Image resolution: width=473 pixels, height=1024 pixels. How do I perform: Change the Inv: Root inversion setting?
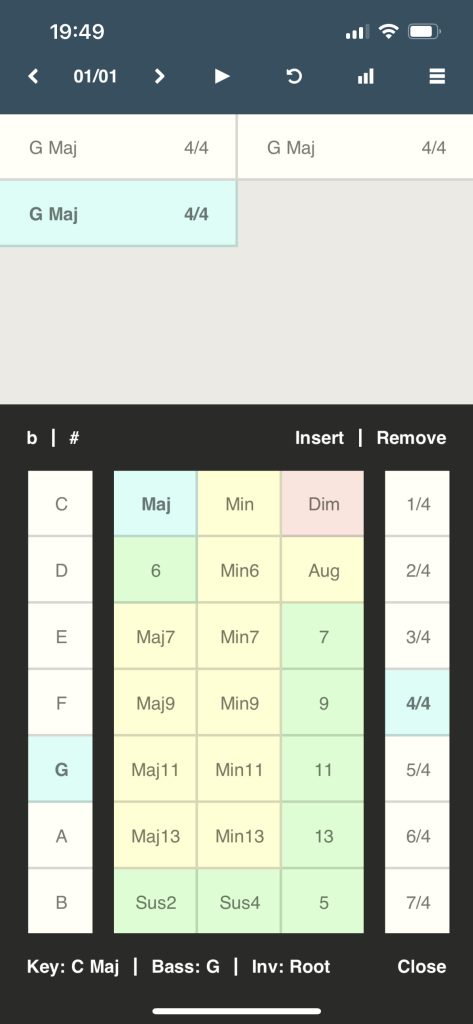291,967
